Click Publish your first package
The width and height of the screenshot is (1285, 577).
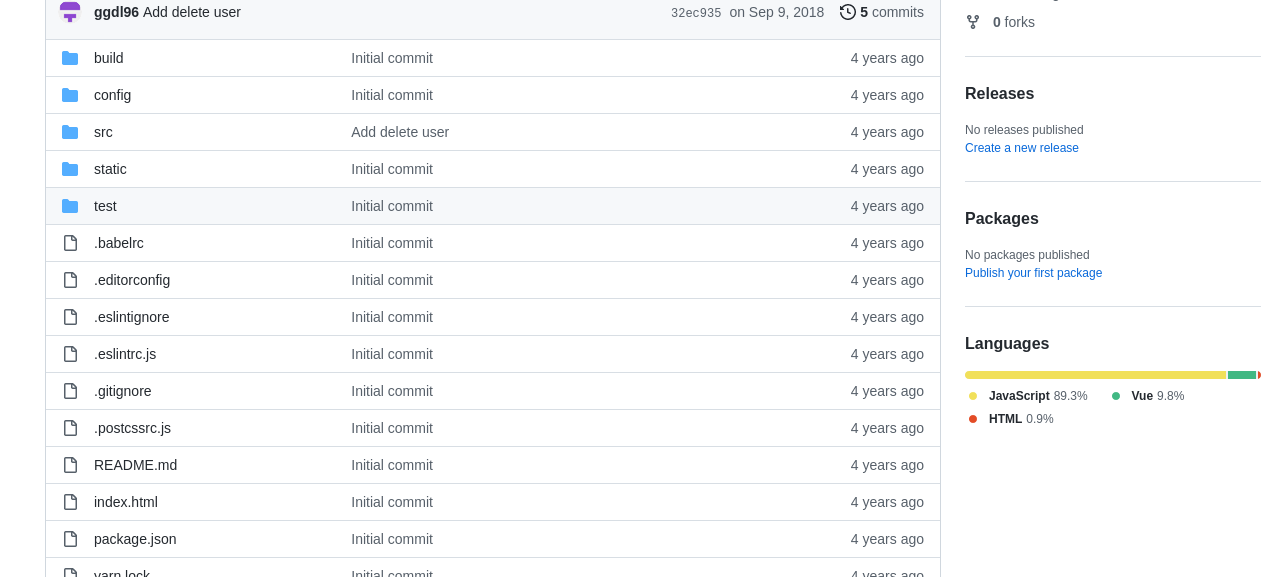(x=1033, y=273)
